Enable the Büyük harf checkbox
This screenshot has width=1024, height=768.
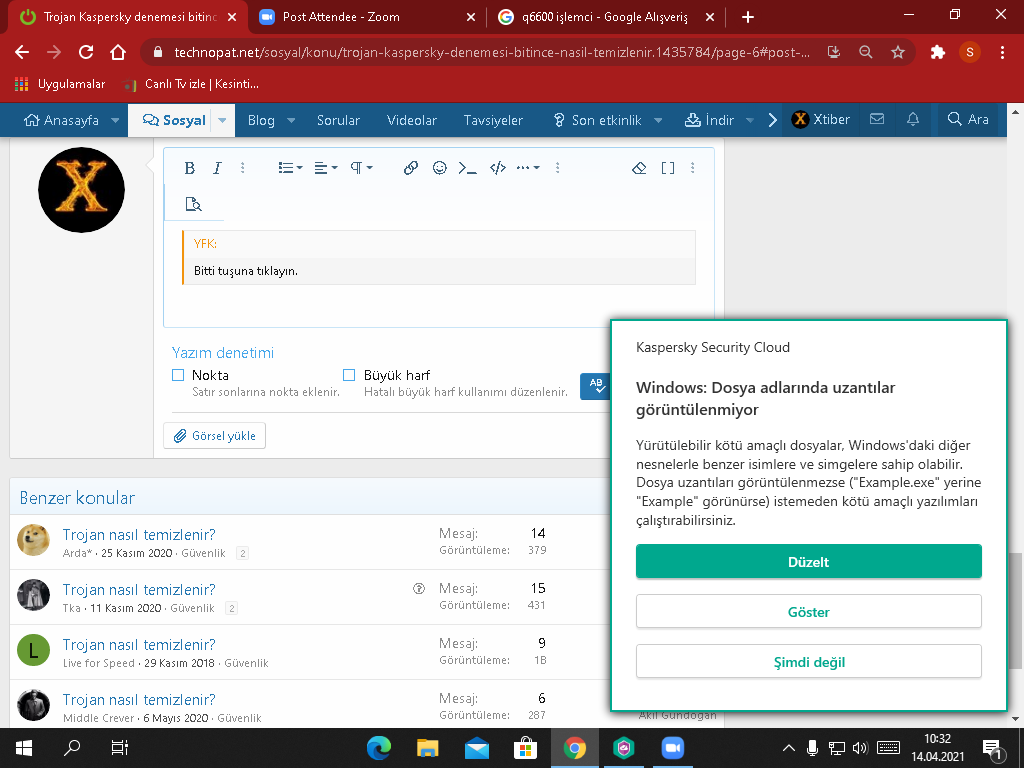349,375
